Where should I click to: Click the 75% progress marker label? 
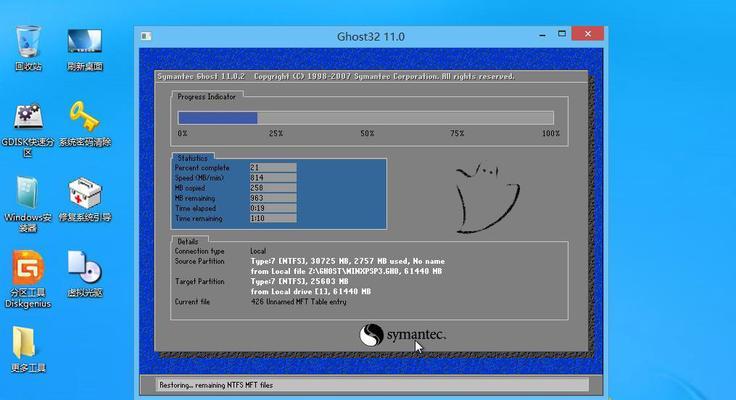[457, 134]
